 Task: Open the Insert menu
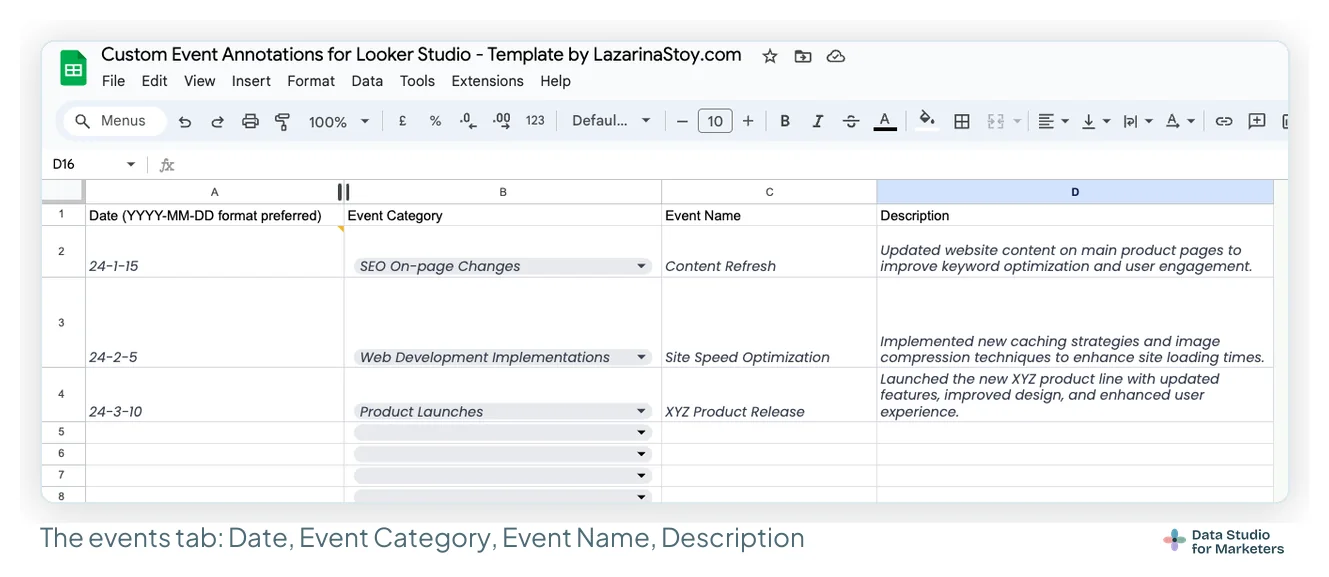251,81
